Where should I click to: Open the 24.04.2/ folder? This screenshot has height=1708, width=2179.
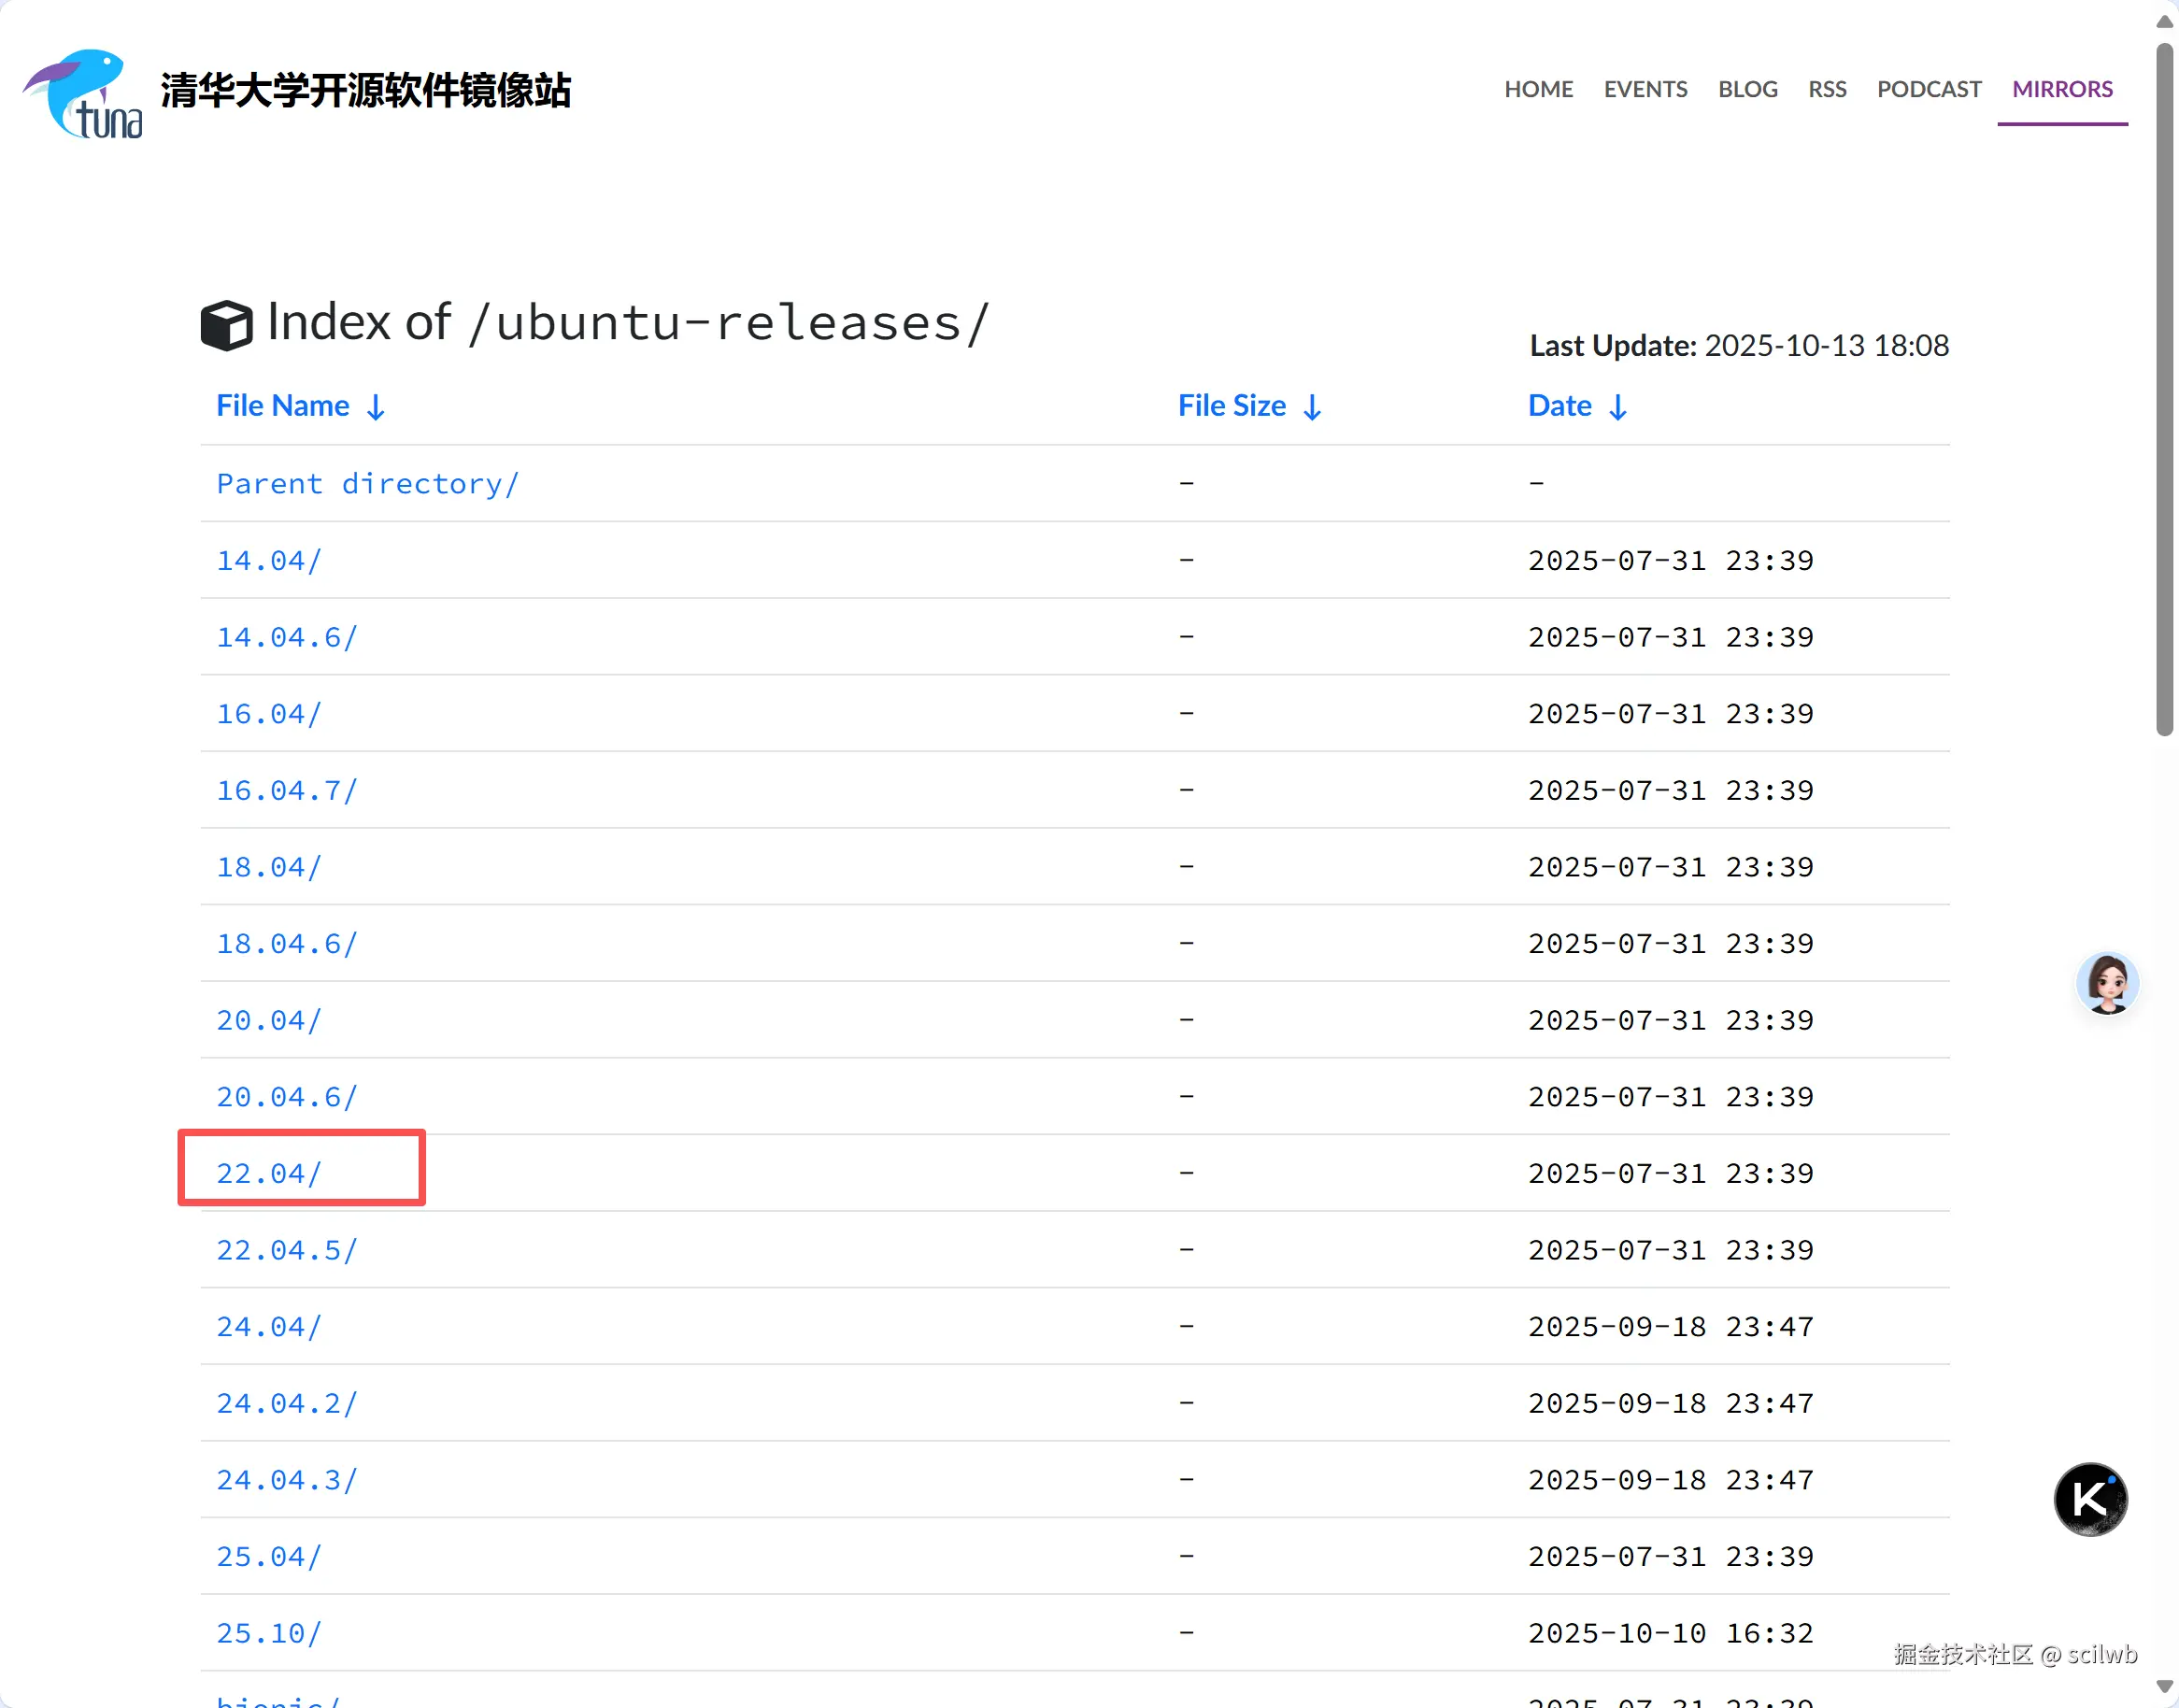pos(287,1403)
